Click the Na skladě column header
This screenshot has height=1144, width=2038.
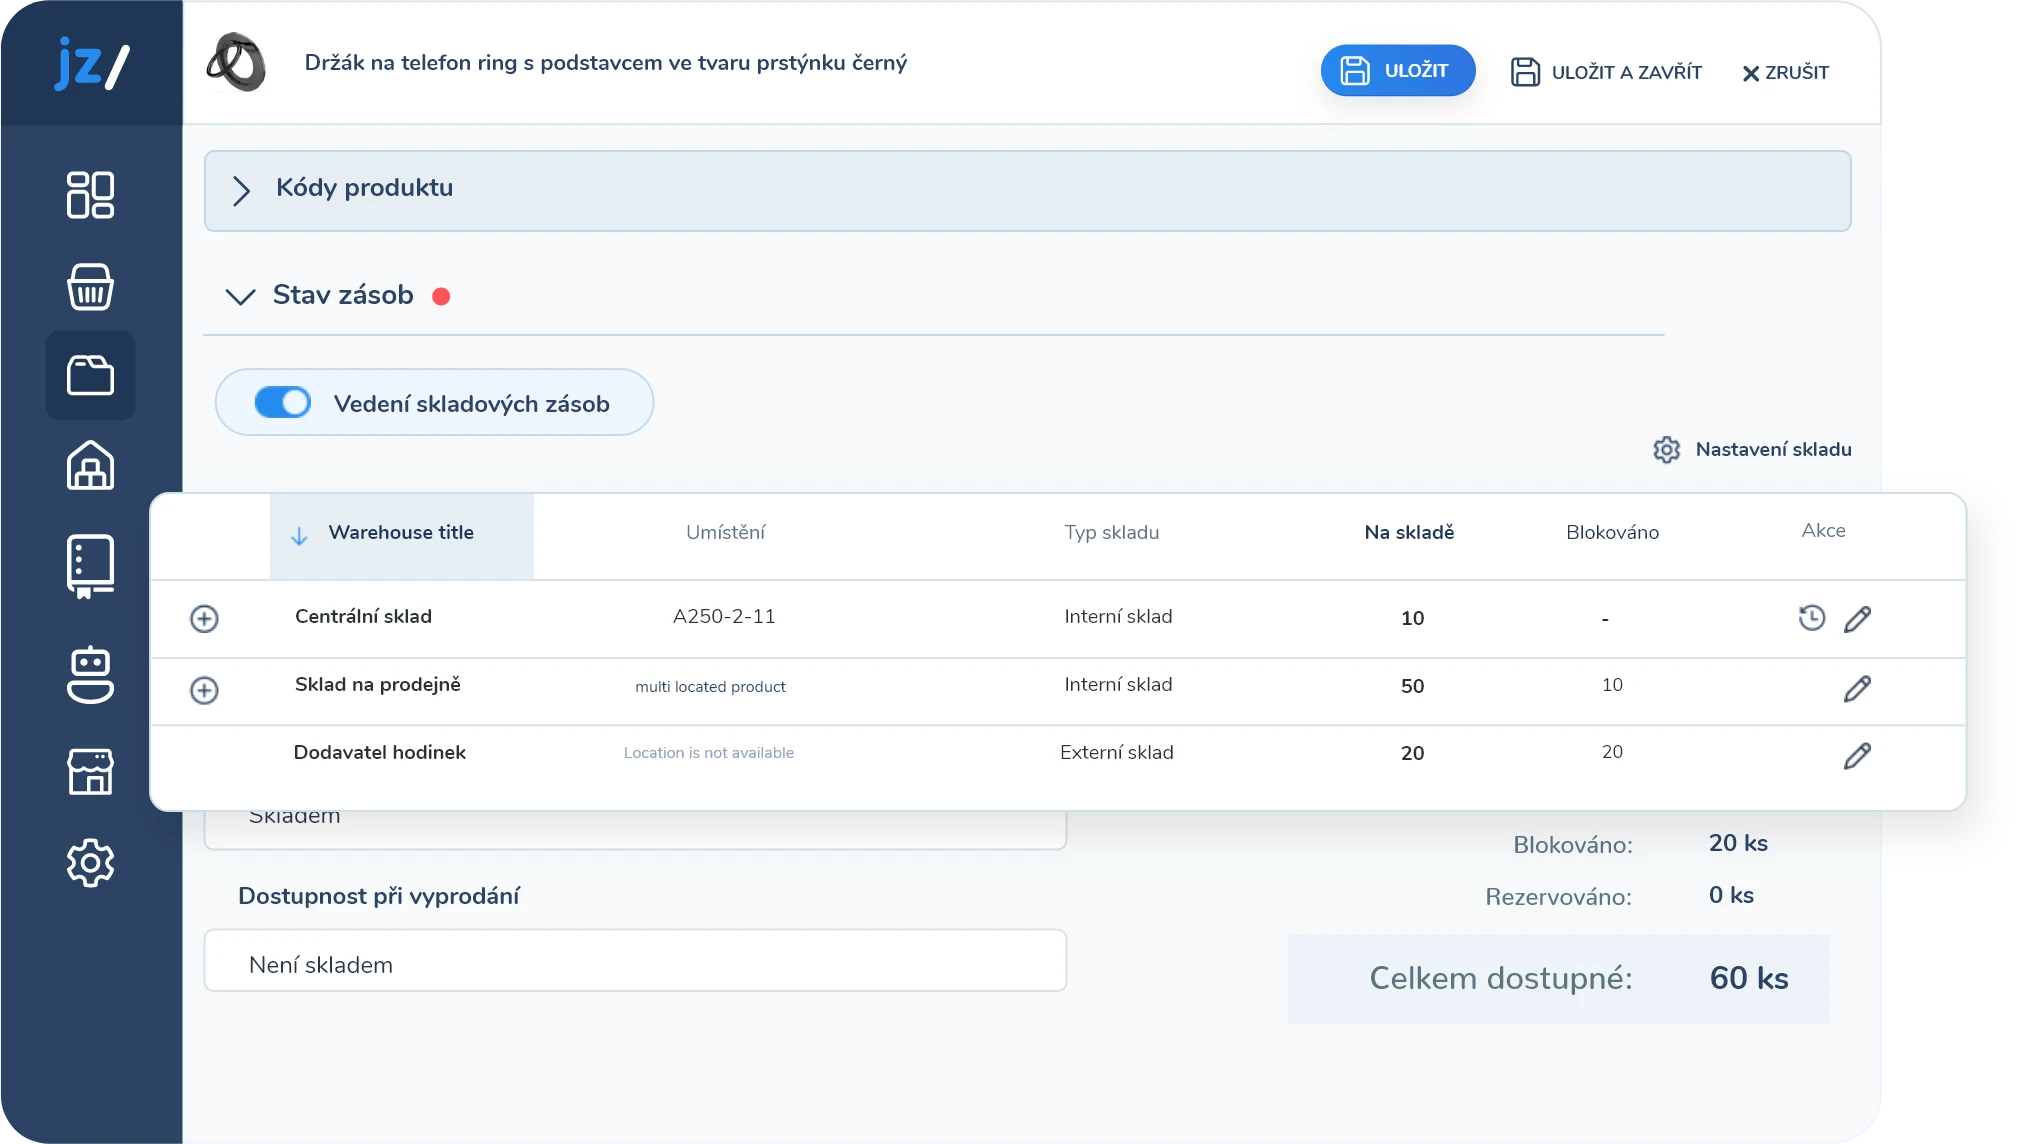1408,533
